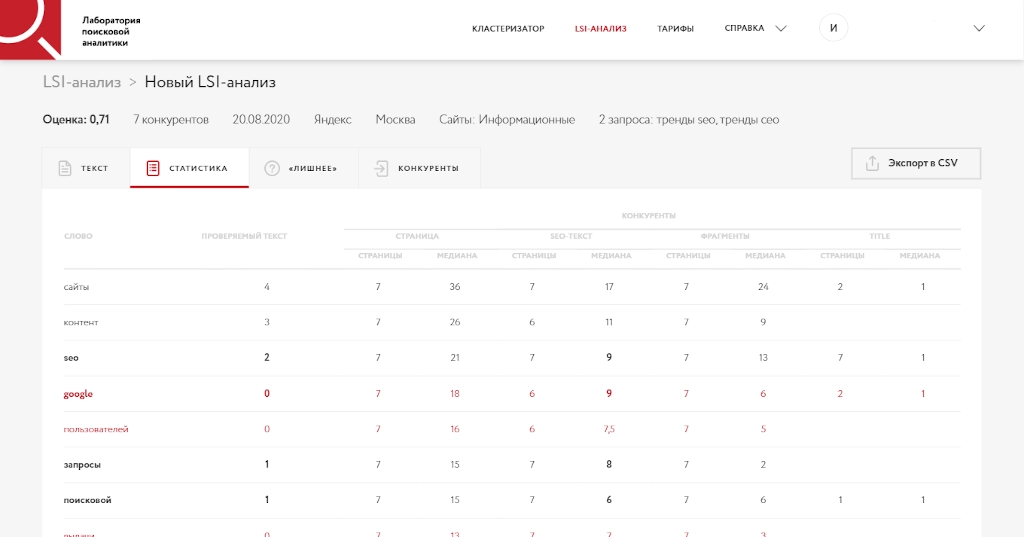1024x537 pixels.
Task: Click page median value 36 in сайты row
Action: (455, 287)
